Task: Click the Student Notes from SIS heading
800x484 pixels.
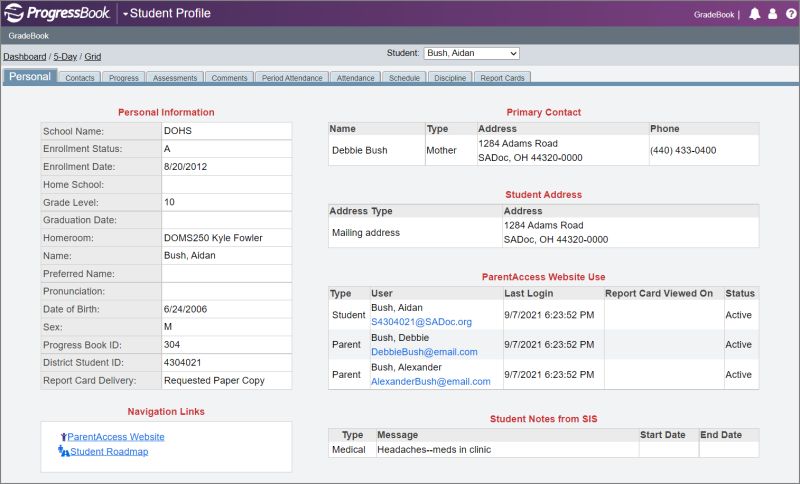Action: point(543,419)
